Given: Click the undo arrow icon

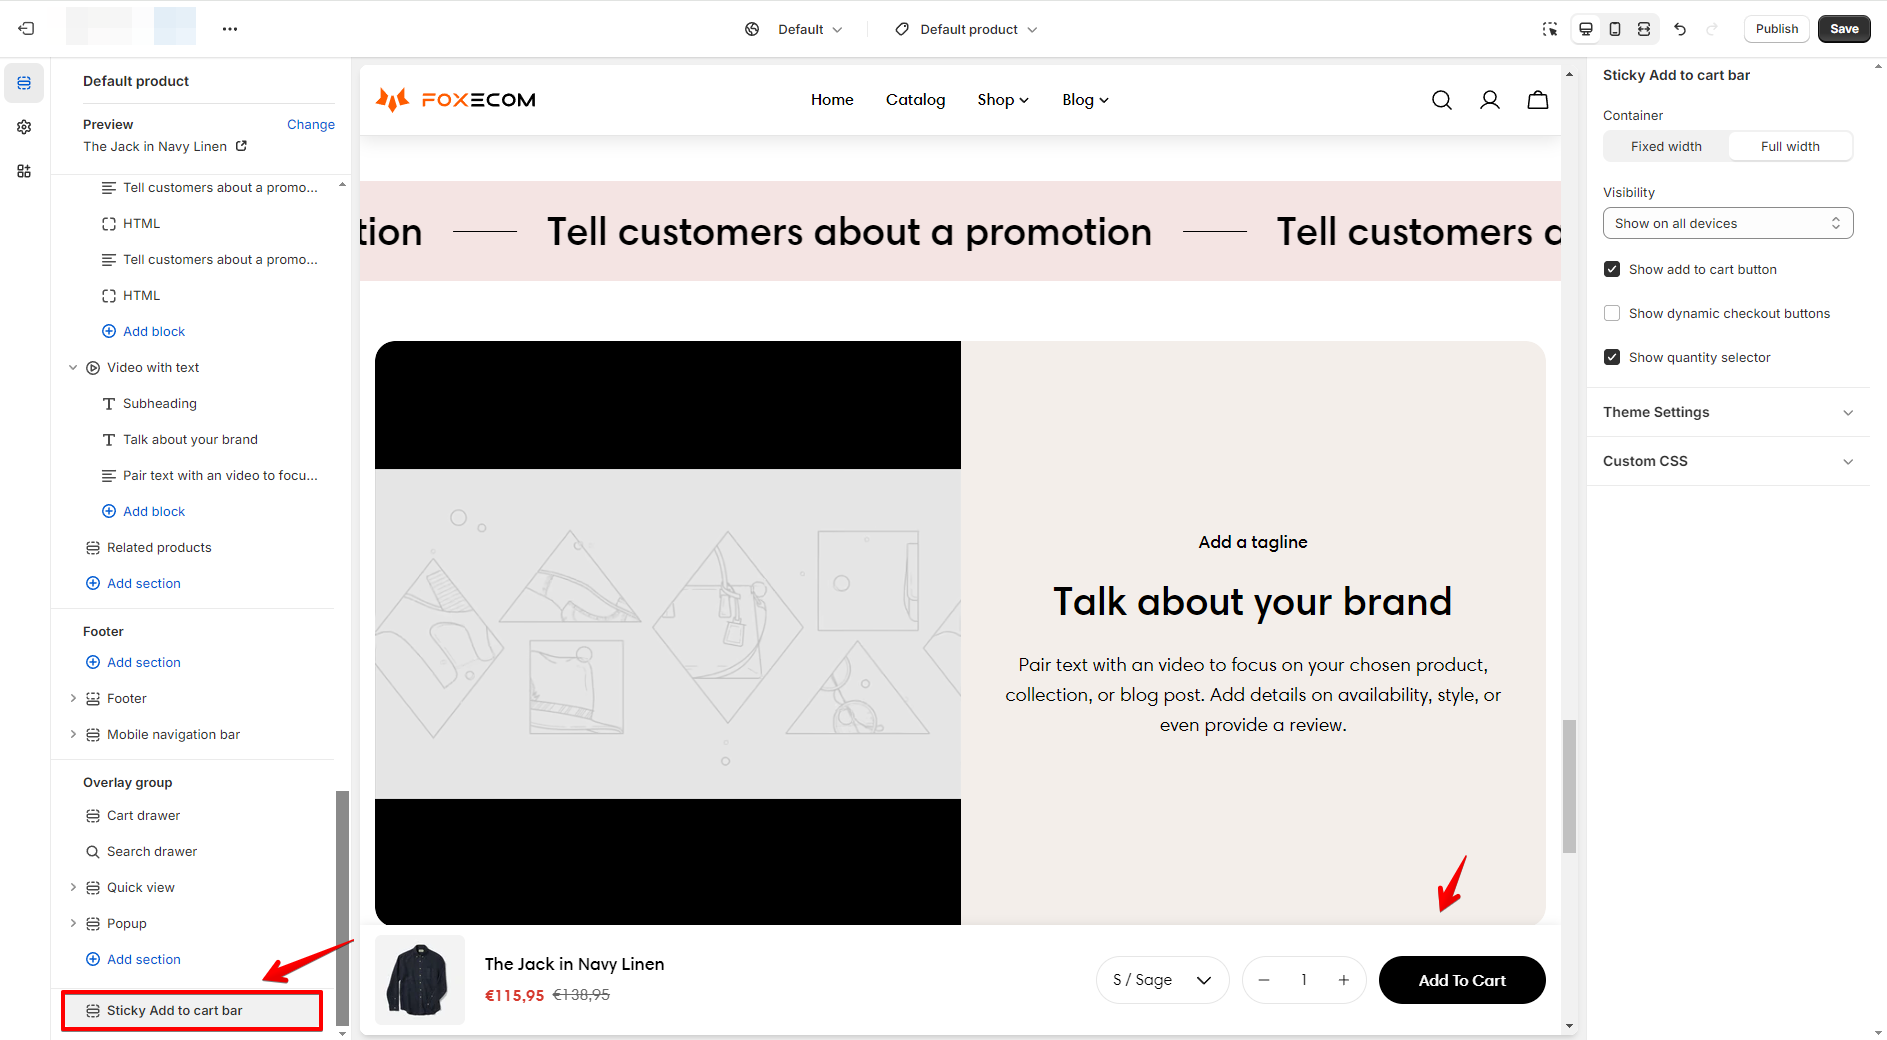Looking at the screenshot, I should pos(1680,29).
